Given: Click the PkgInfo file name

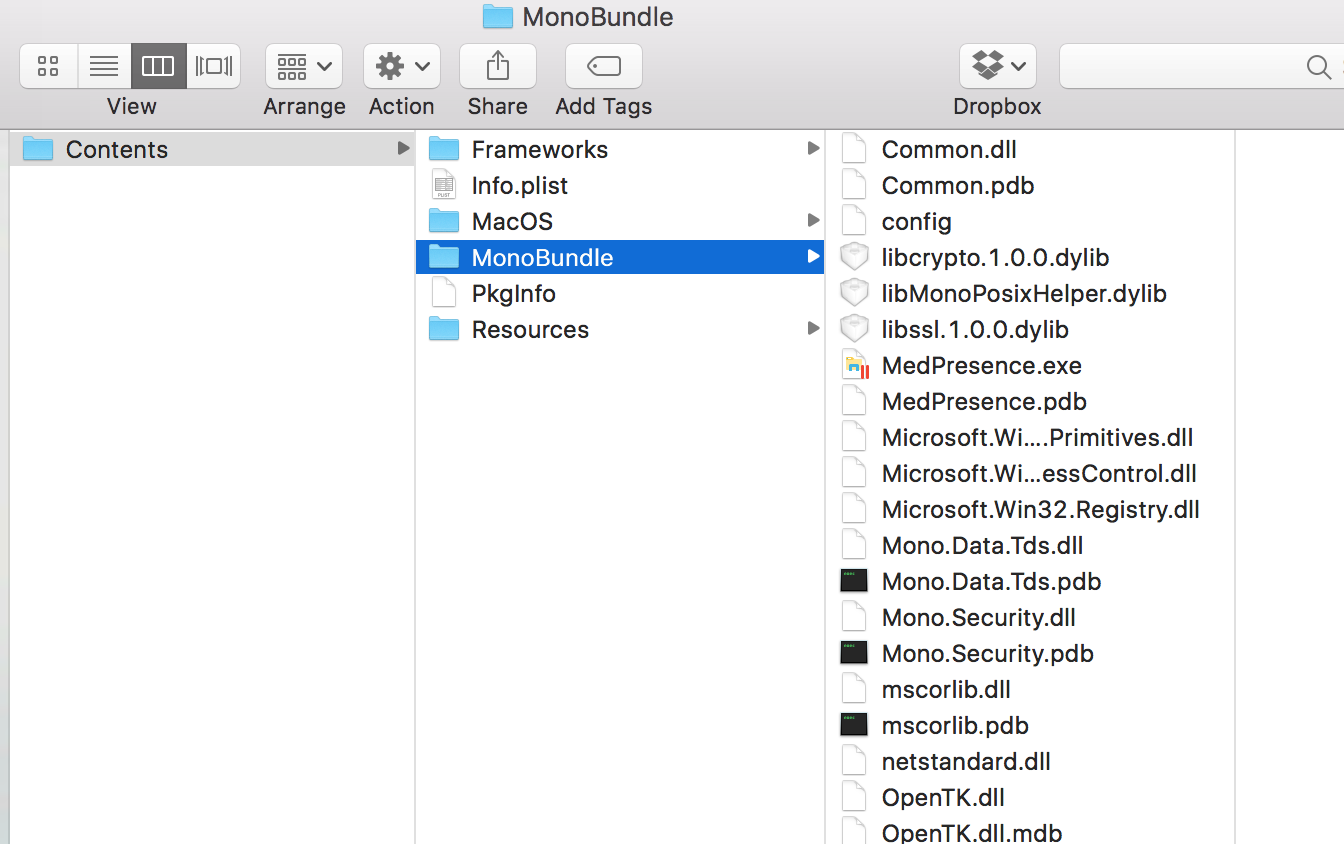Looking at the screenshot, I should pyautogui.click(x=514, y=293).
